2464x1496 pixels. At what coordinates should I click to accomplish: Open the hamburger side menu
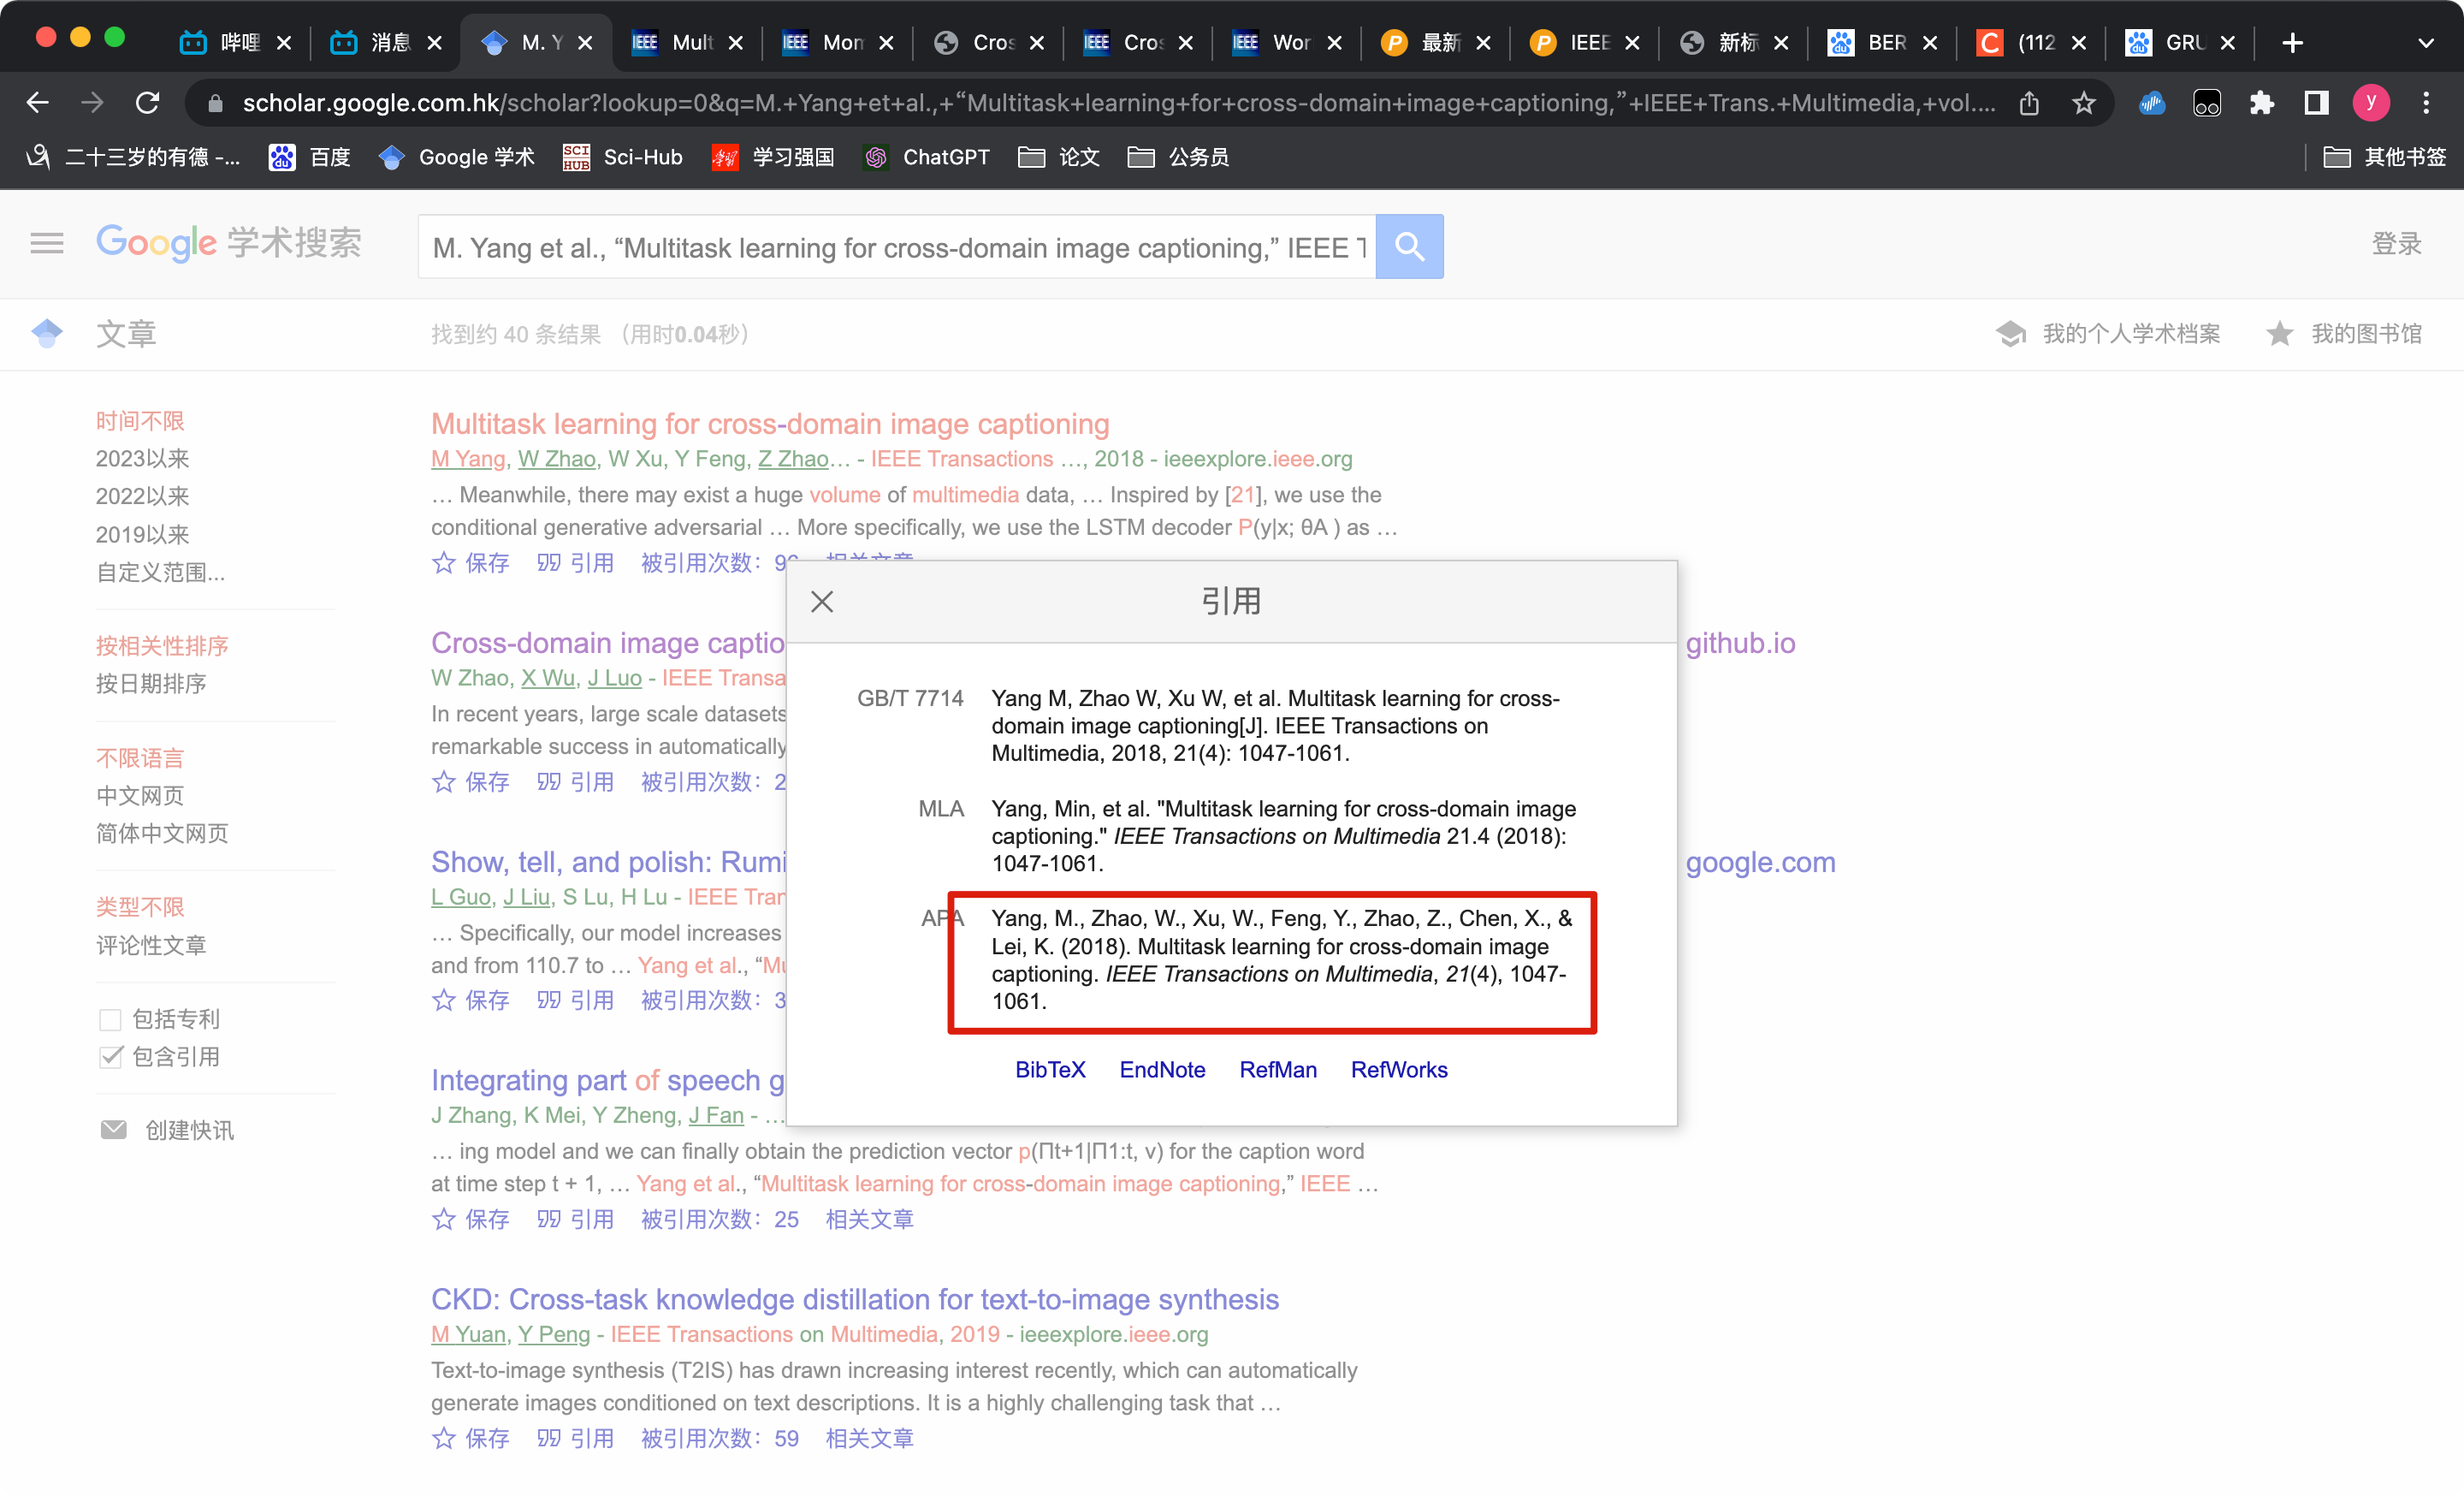[46, 243]
